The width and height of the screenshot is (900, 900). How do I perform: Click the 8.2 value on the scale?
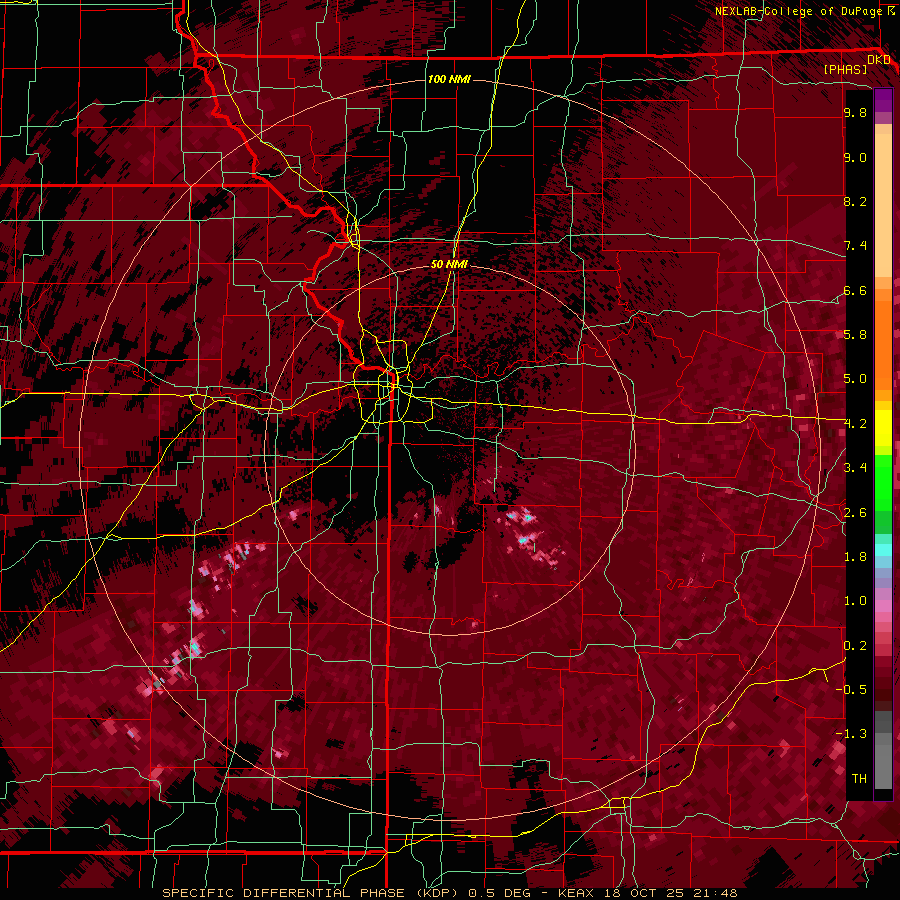click(x=855, y=202)
